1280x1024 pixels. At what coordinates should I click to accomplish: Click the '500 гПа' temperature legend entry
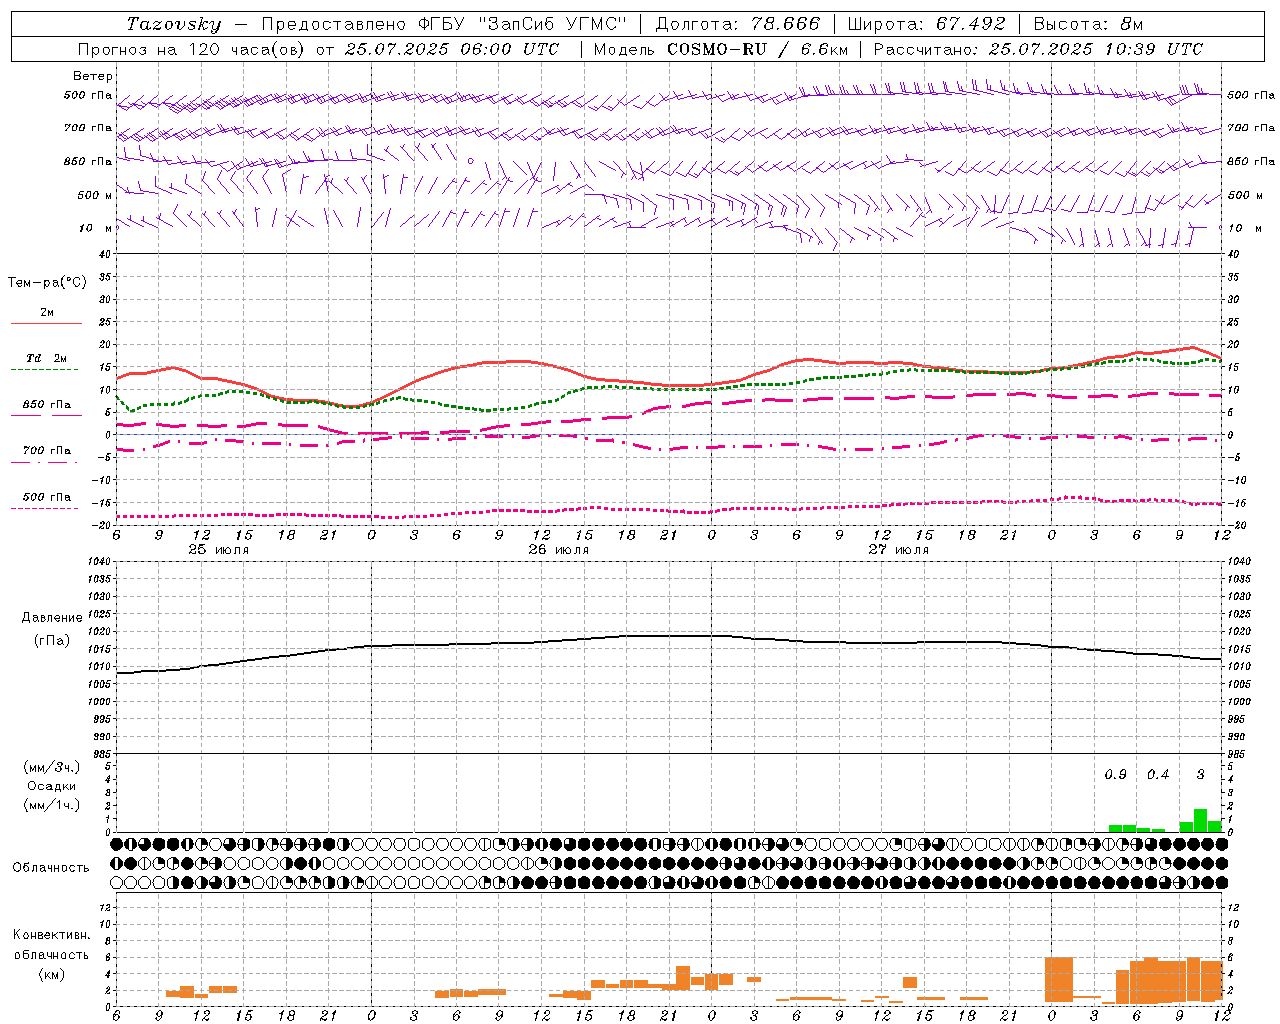pyautogui.click(x=46, y=497)
